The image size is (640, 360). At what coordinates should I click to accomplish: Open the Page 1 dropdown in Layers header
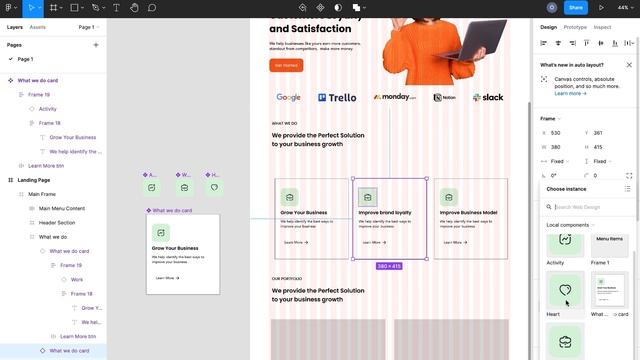click(x=89, y=27)
